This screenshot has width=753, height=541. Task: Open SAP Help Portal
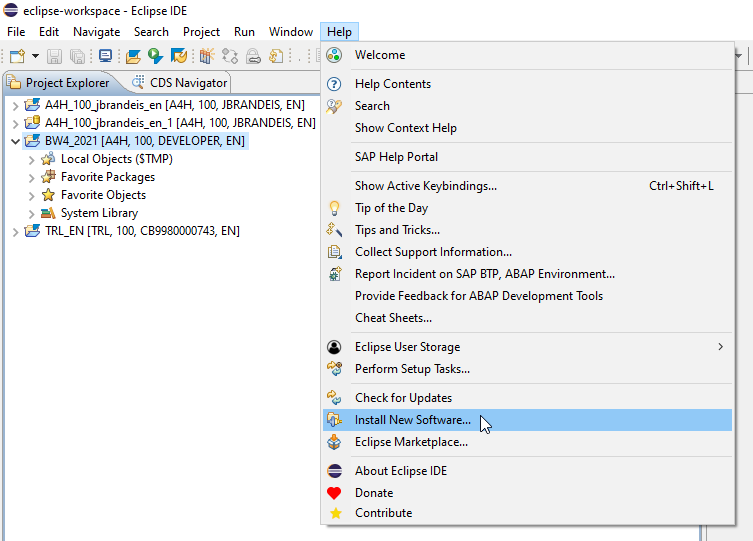[527, 156]
